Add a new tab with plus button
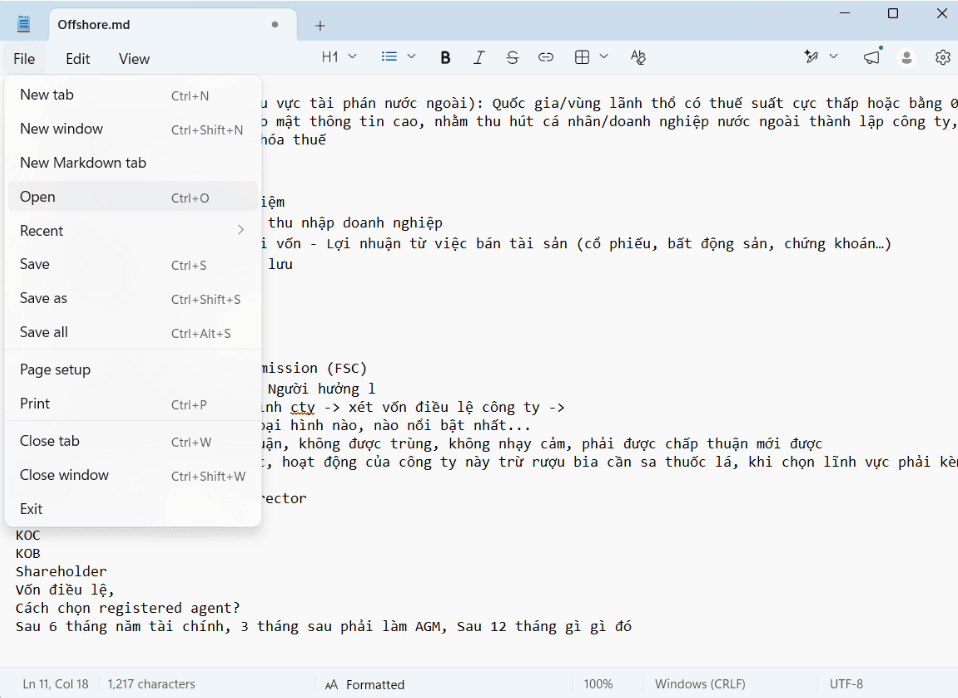This screenshot has width=958, height=698. [x=320, y=26]
